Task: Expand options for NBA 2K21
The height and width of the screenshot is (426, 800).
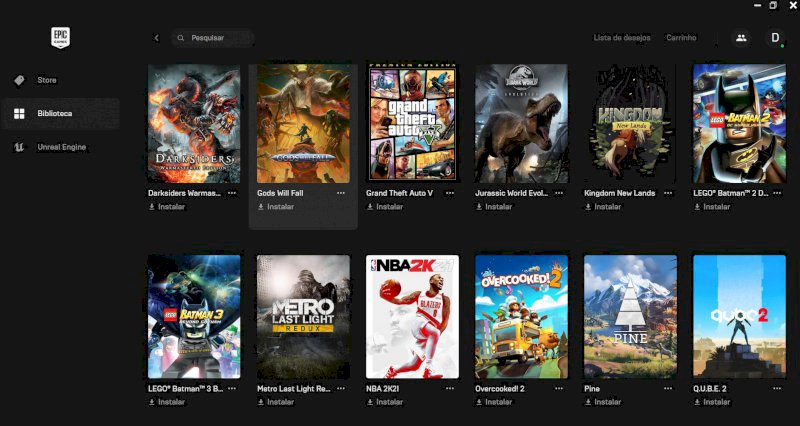Action: click(x=449, y=388)
